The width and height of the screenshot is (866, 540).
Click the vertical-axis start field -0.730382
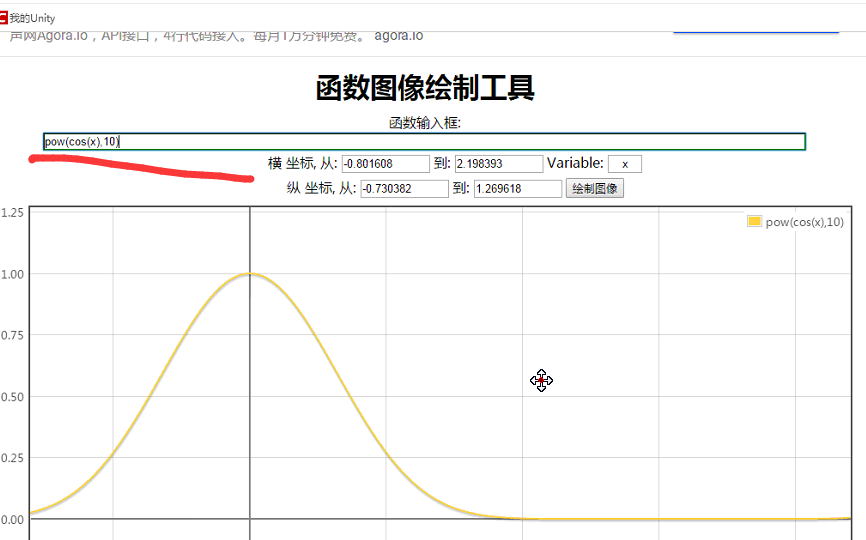tap(404, 189)
